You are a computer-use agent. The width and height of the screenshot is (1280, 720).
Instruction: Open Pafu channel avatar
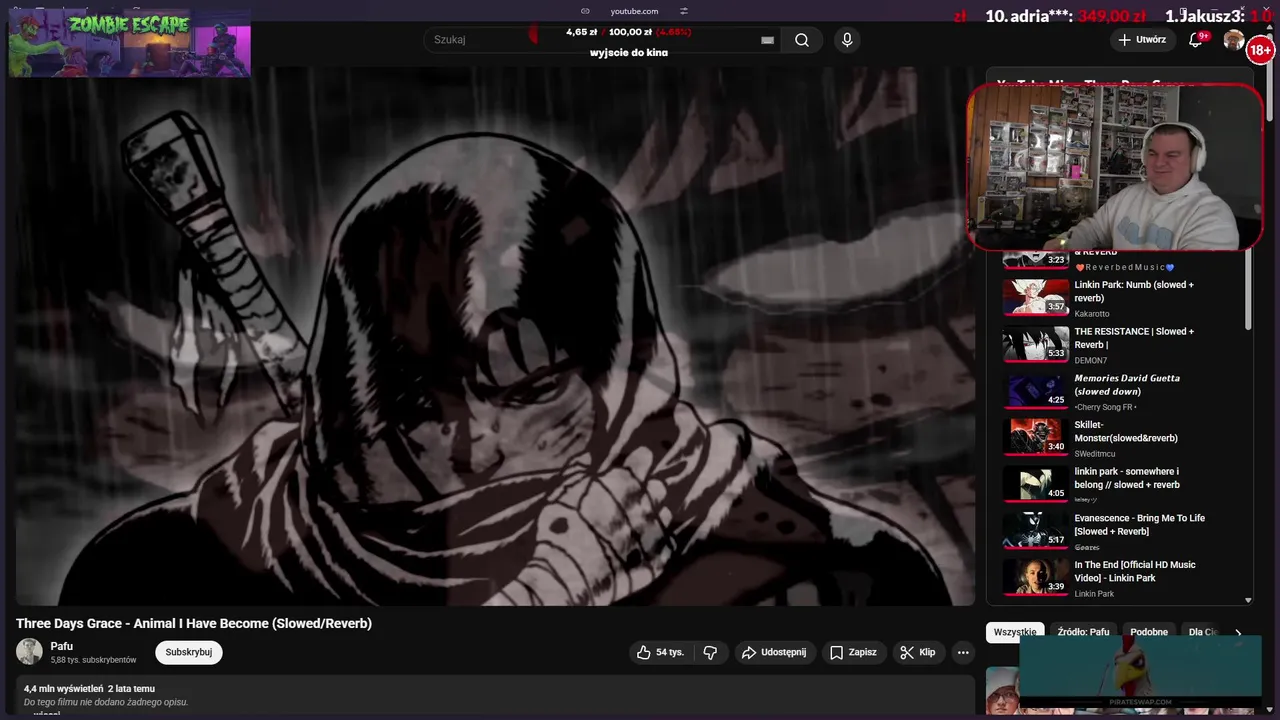pos(30,652)
